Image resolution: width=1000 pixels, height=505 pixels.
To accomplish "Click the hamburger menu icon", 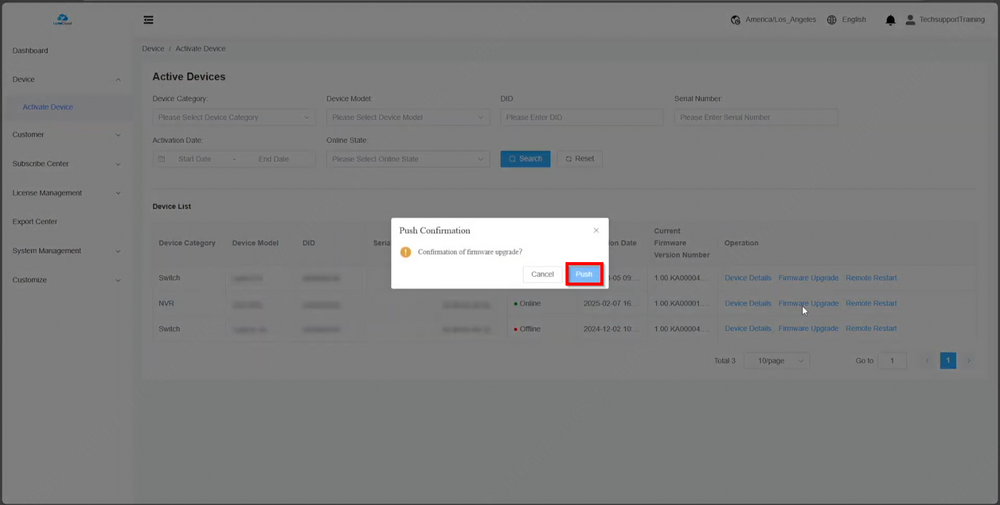I will click(x=148, y=20).
